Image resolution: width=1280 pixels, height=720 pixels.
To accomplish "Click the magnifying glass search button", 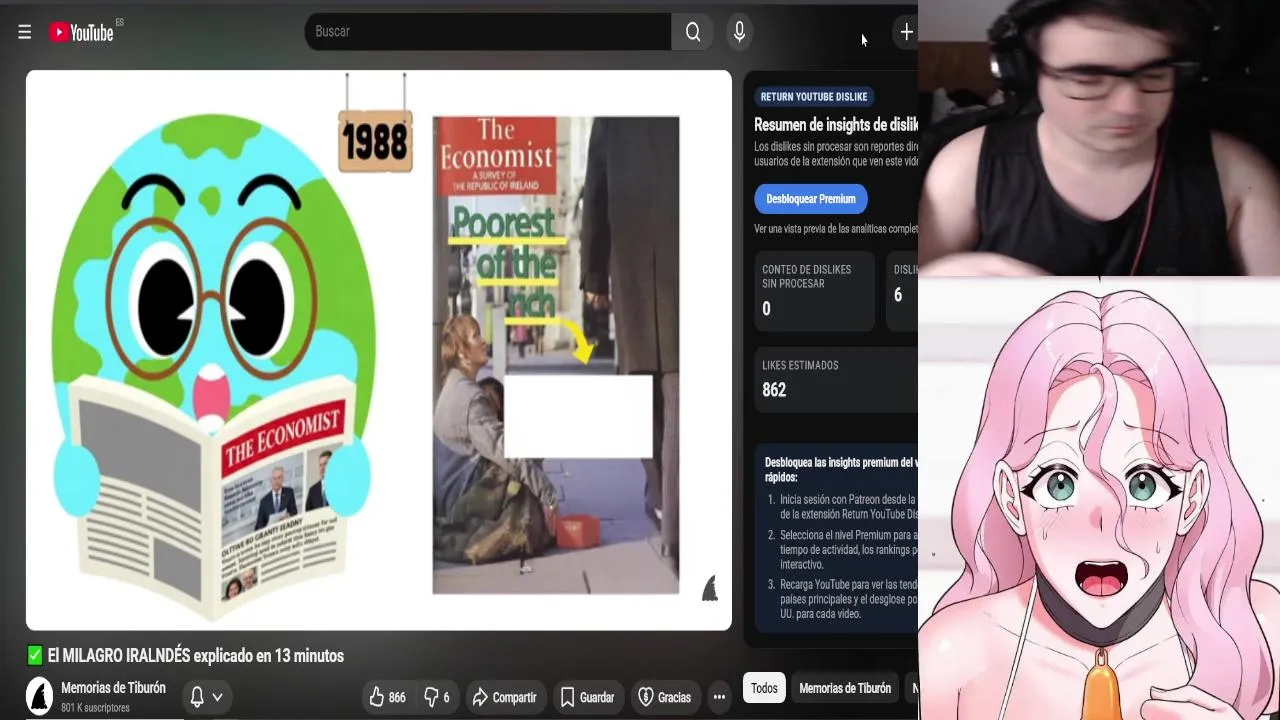I will [x=693, y=32].
